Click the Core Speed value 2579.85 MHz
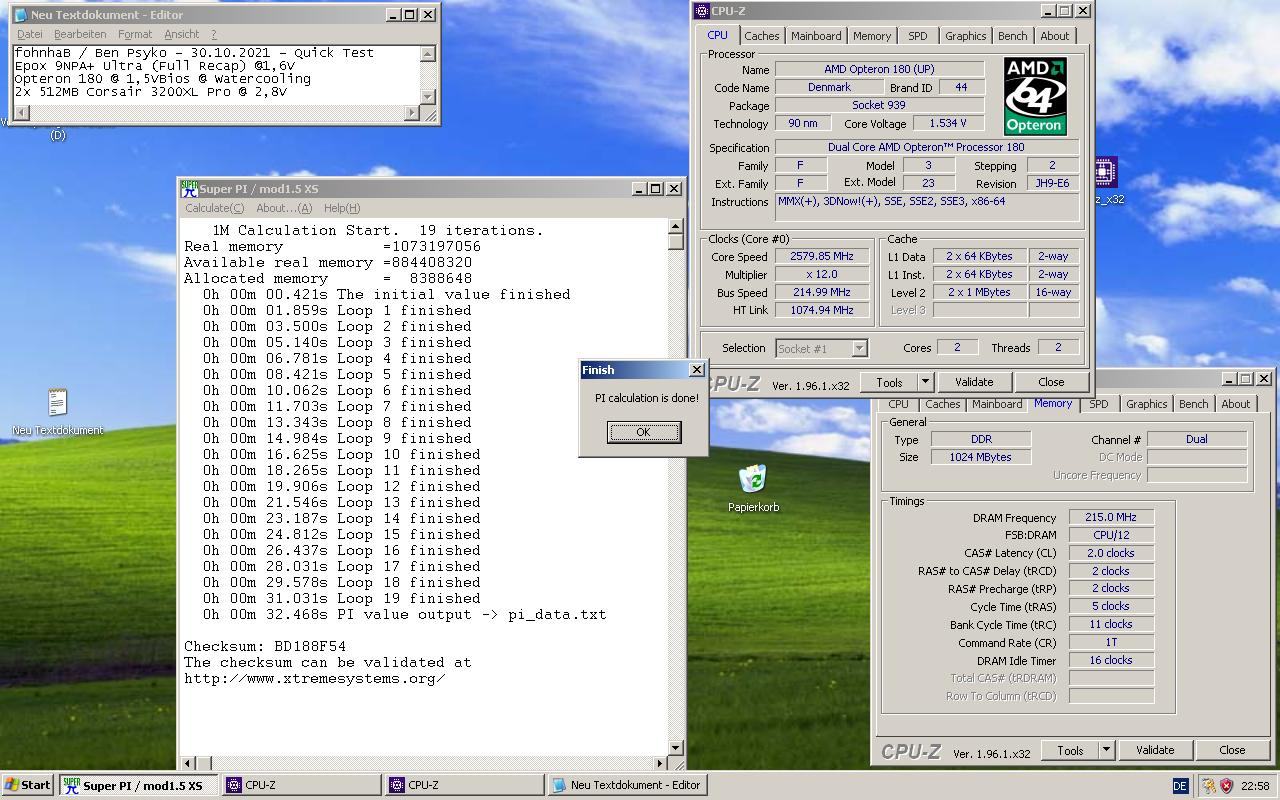The width and height of the screenshot is (1280, 800). point(822,257)
